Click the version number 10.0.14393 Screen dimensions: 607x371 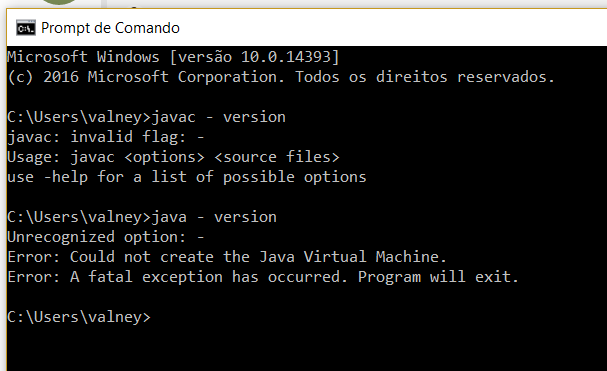click(285, 57)
